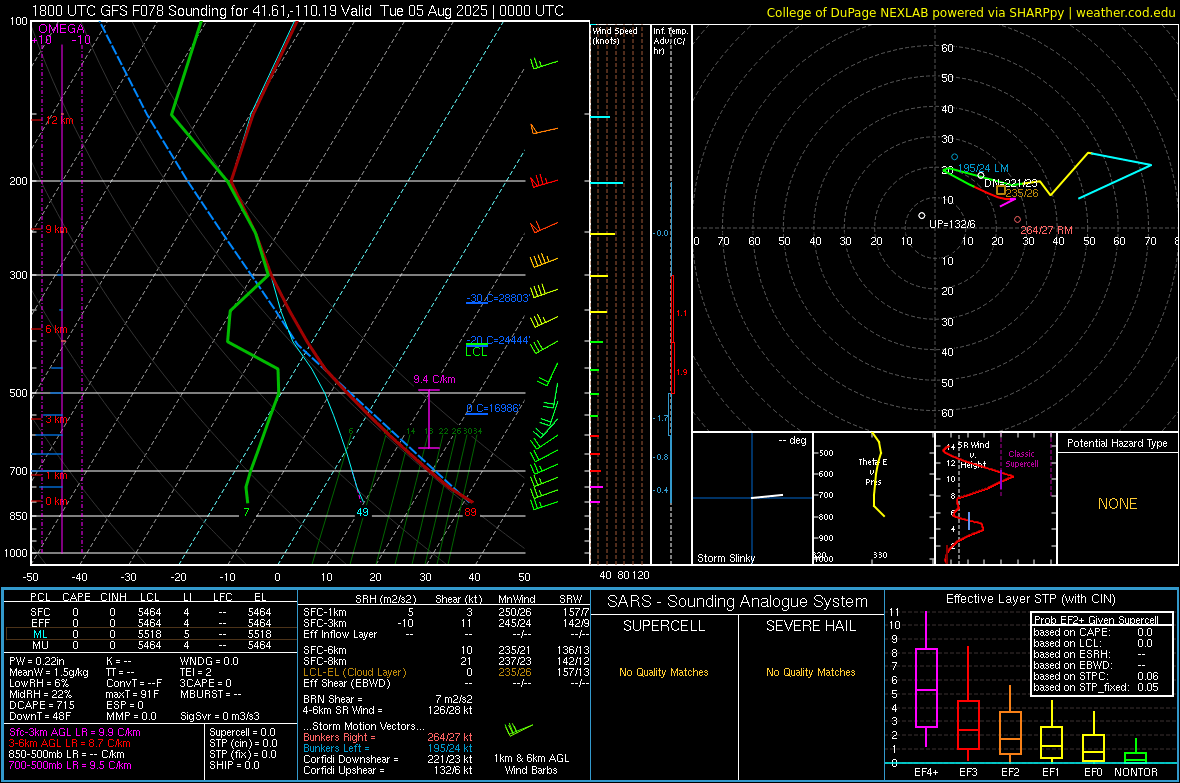Click the DN=221/23 hodograph label
The image size is (1180, 783).
1011,183
